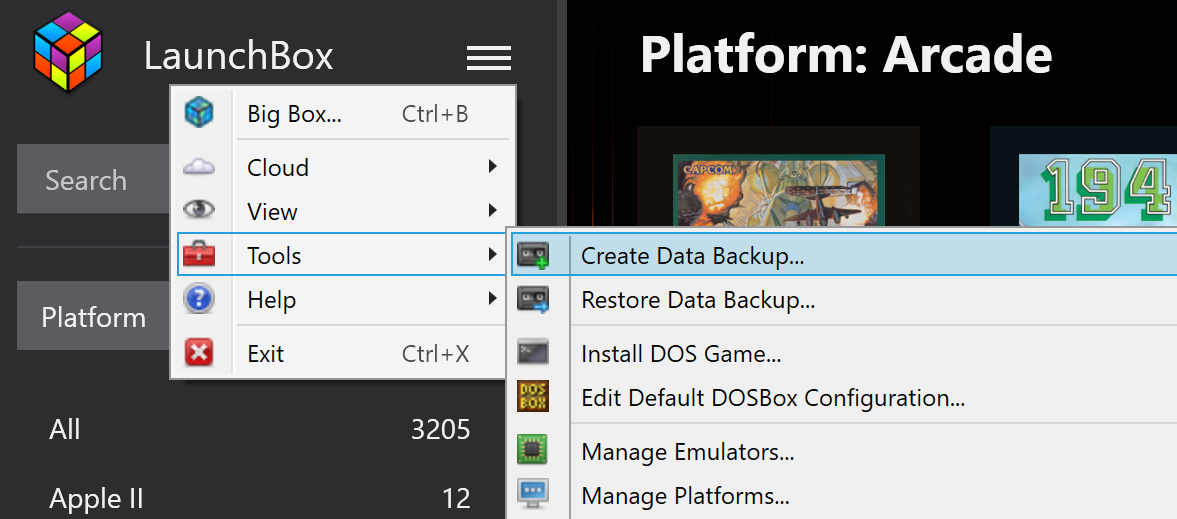Click the 3205 games count
1177x519 pixels.
pos(441,430)
